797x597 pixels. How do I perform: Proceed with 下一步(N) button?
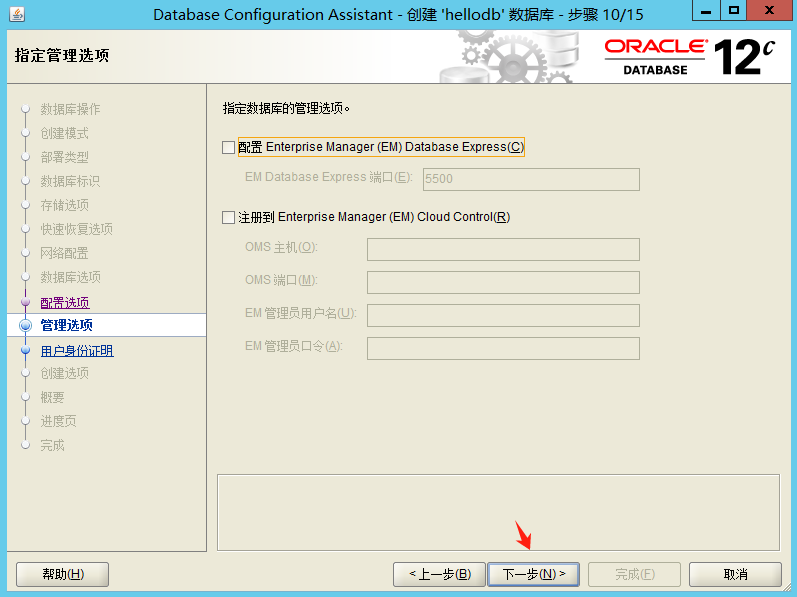pos(534,575)
